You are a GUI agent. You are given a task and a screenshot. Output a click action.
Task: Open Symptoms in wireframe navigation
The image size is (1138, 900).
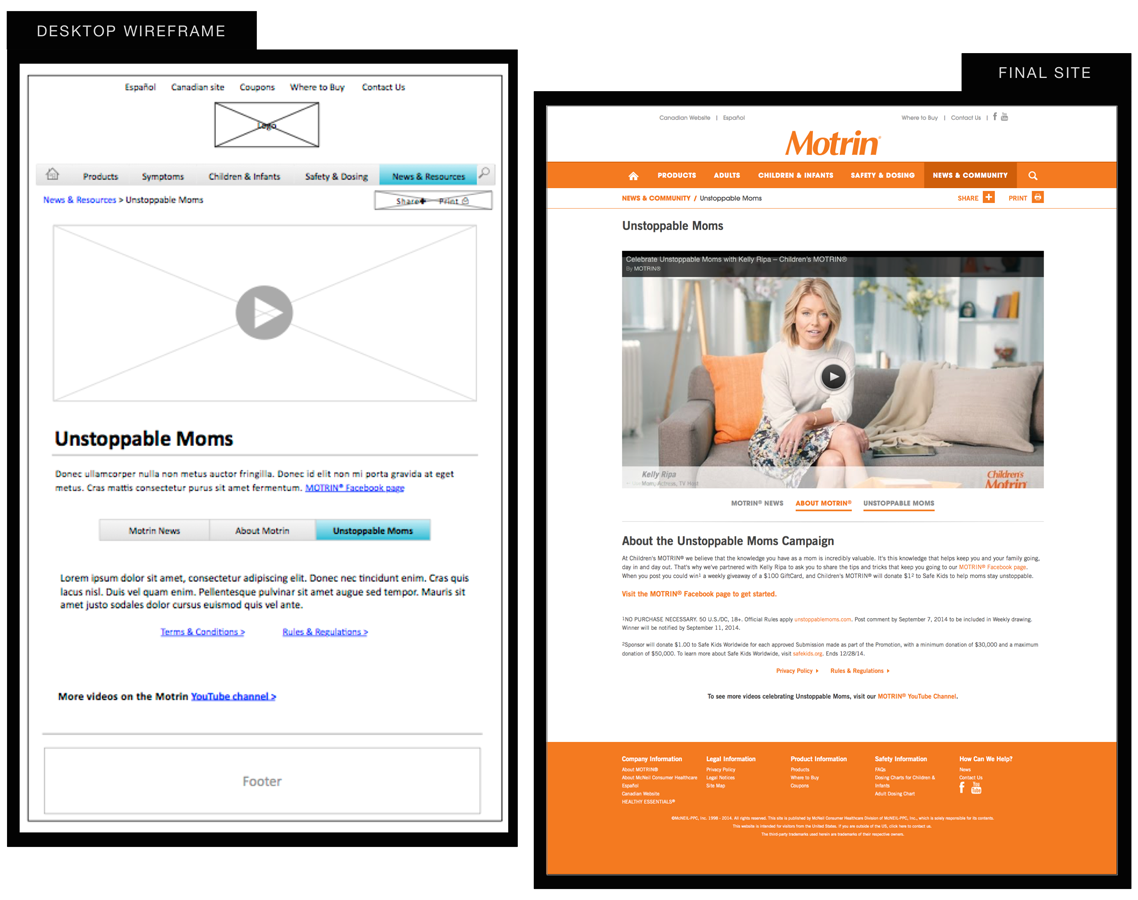pos(163,176)
